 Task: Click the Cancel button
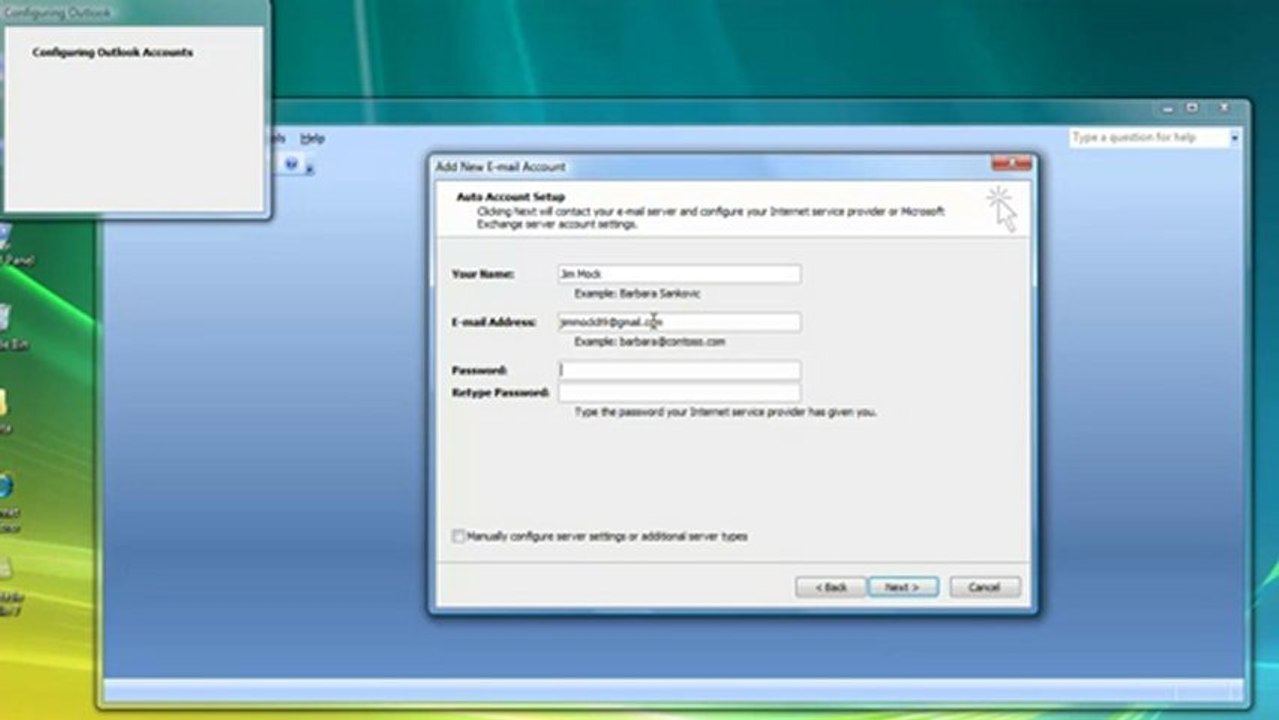point(984,587)
